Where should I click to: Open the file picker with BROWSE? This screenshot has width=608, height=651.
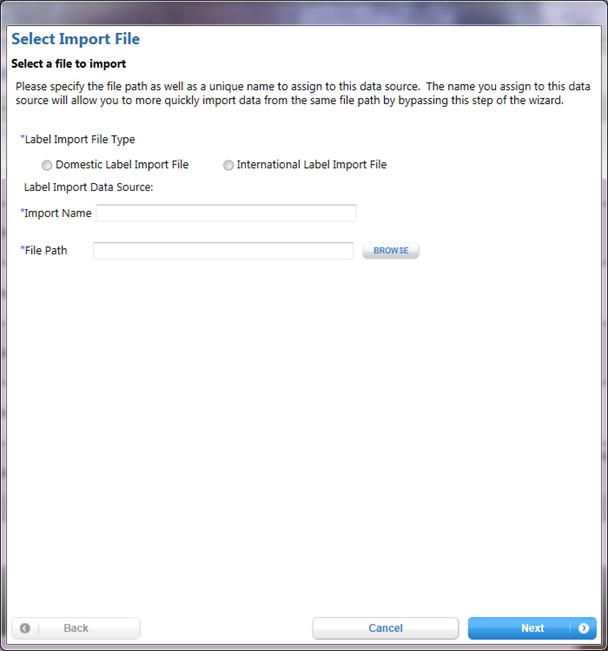(x=391, y=251)
